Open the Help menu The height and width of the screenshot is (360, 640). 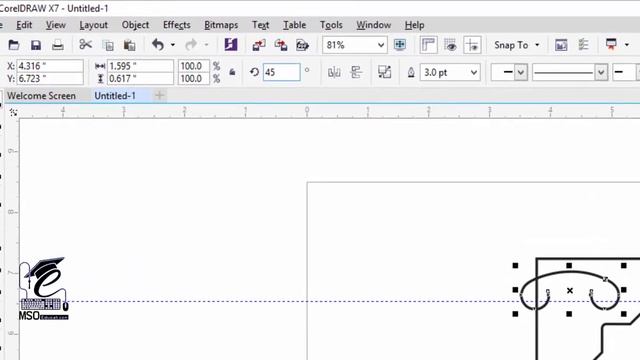click(x=414, y=25)
